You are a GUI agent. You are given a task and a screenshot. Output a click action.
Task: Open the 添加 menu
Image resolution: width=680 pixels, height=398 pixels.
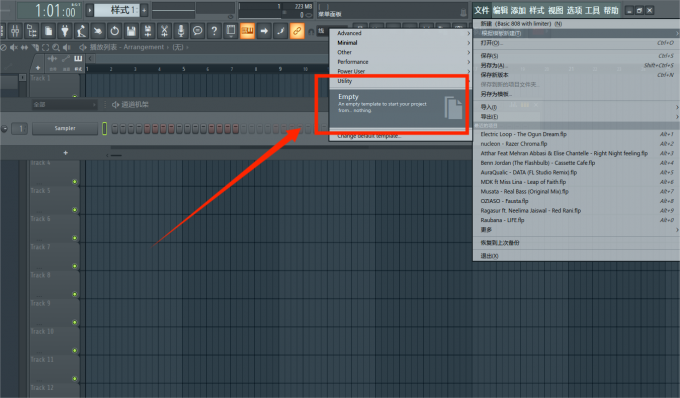518,10
